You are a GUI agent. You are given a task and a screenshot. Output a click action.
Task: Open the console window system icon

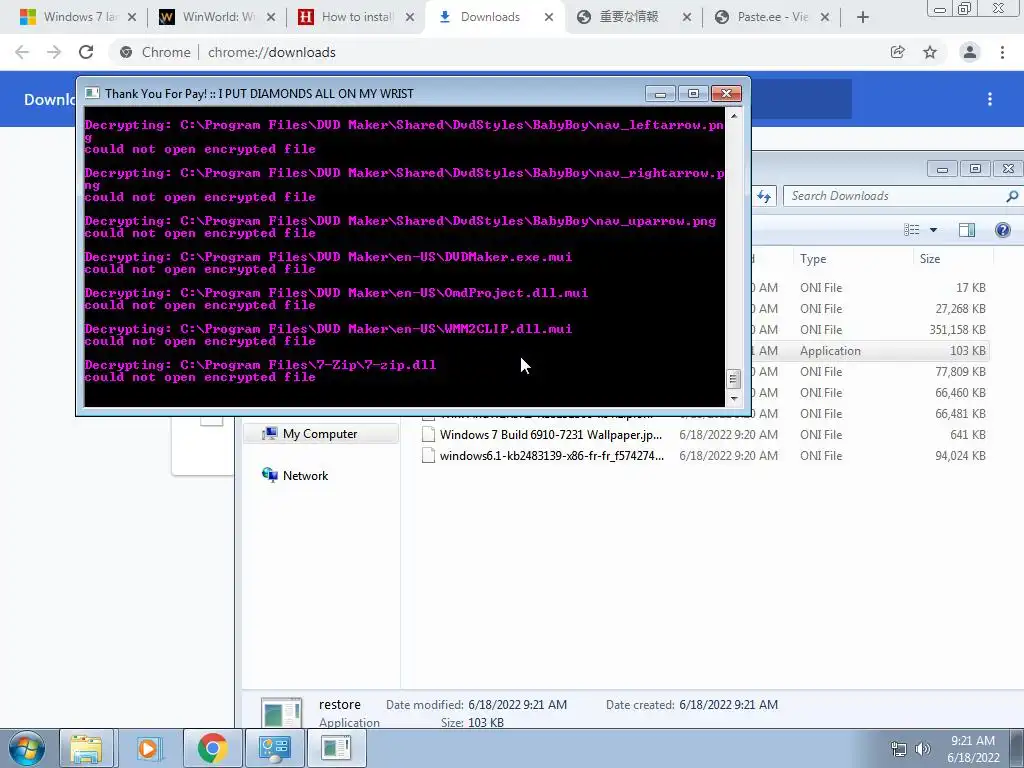[x=92, y=93]
